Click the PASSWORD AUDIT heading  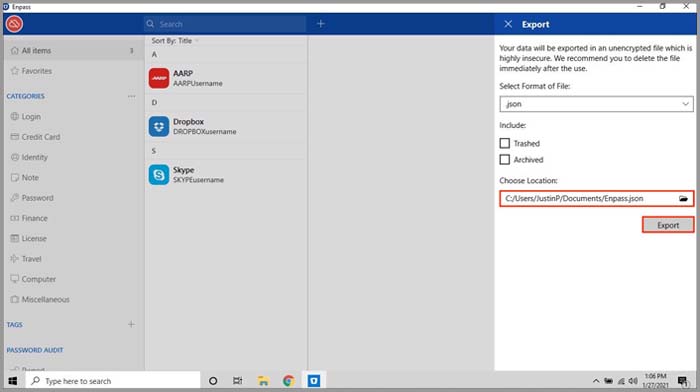pyautogui.click(x=35, y=350)
